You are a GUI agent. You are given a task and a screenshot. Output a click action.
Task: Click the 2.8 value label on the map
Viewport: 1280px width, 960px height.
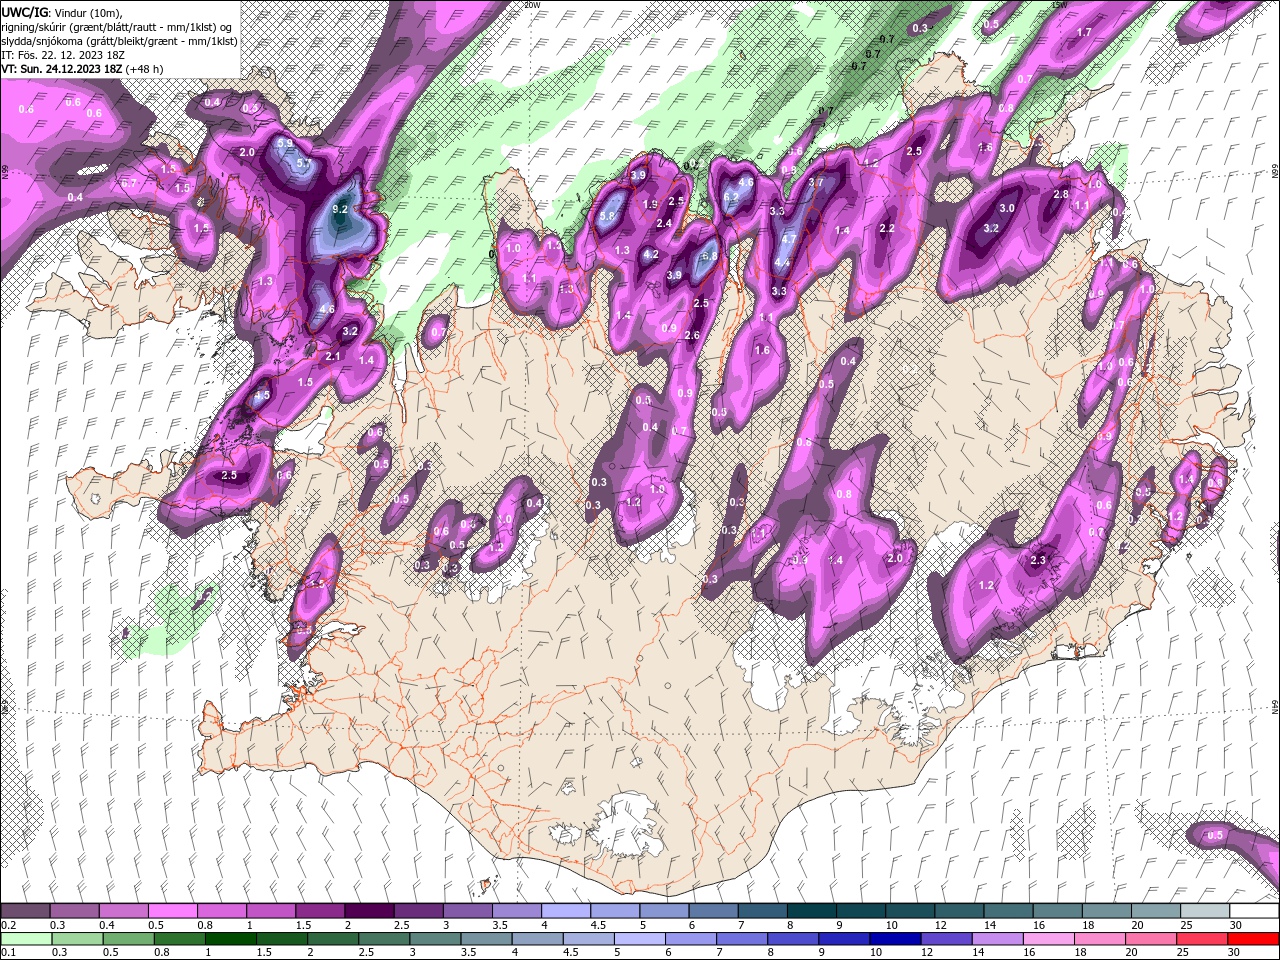point(1062,194)
